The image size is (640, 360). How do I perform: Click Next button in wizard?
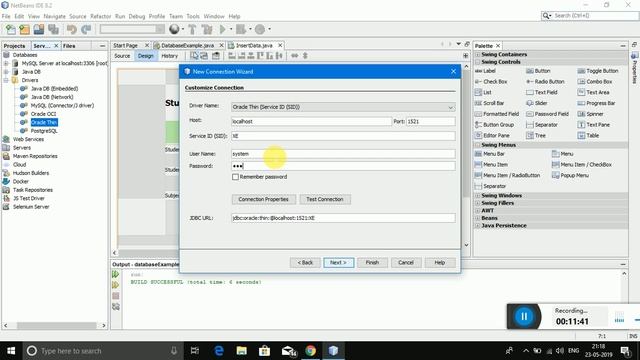(338, 262)
